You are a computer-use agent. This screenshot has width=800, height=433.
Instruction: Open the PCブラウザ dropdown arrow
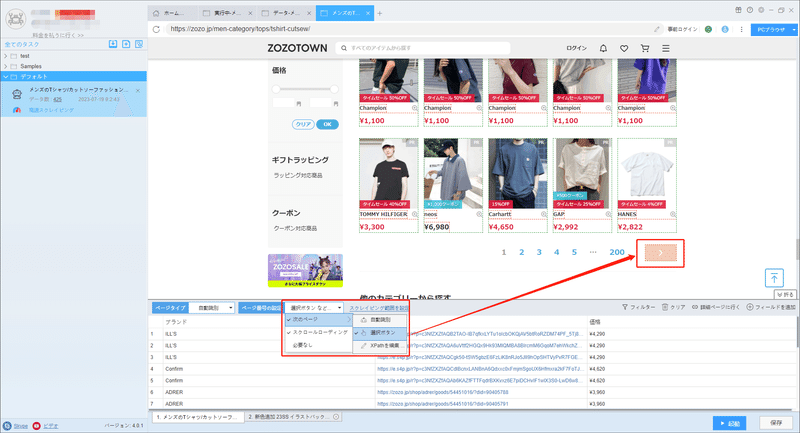click(794, 30)
